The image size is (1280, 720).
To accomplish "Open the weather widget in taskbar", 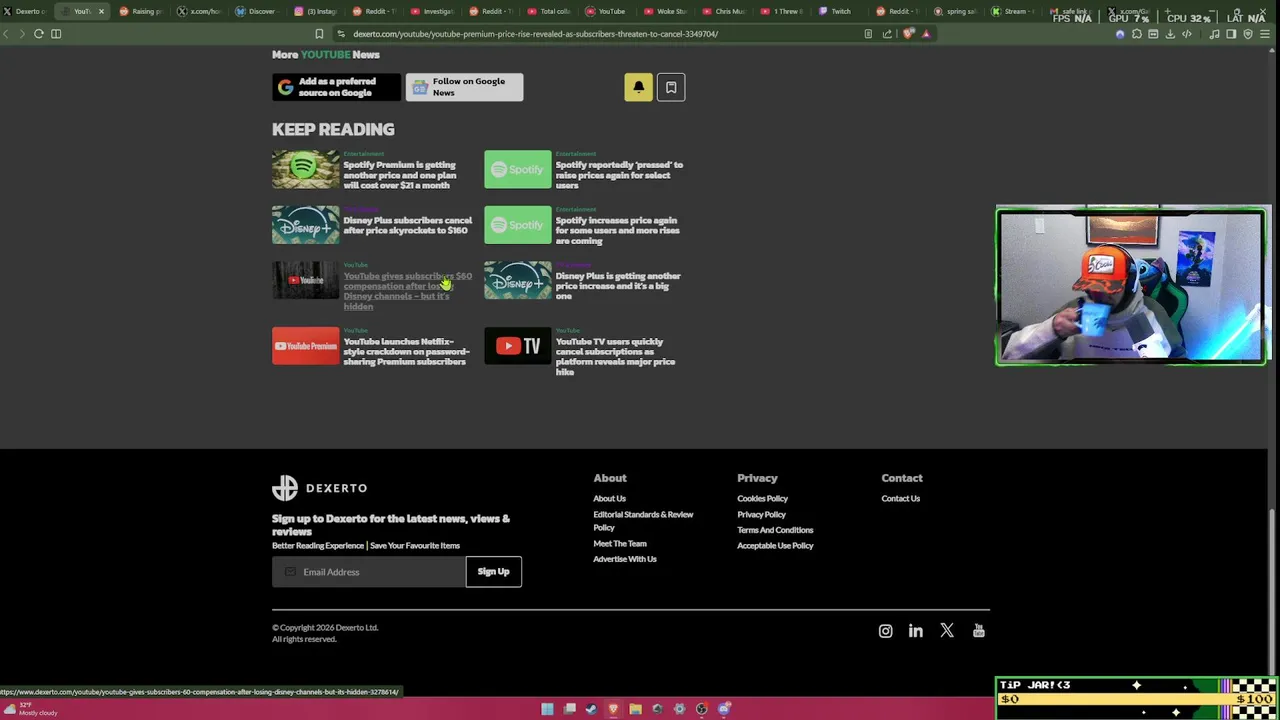I will (30, 709).
